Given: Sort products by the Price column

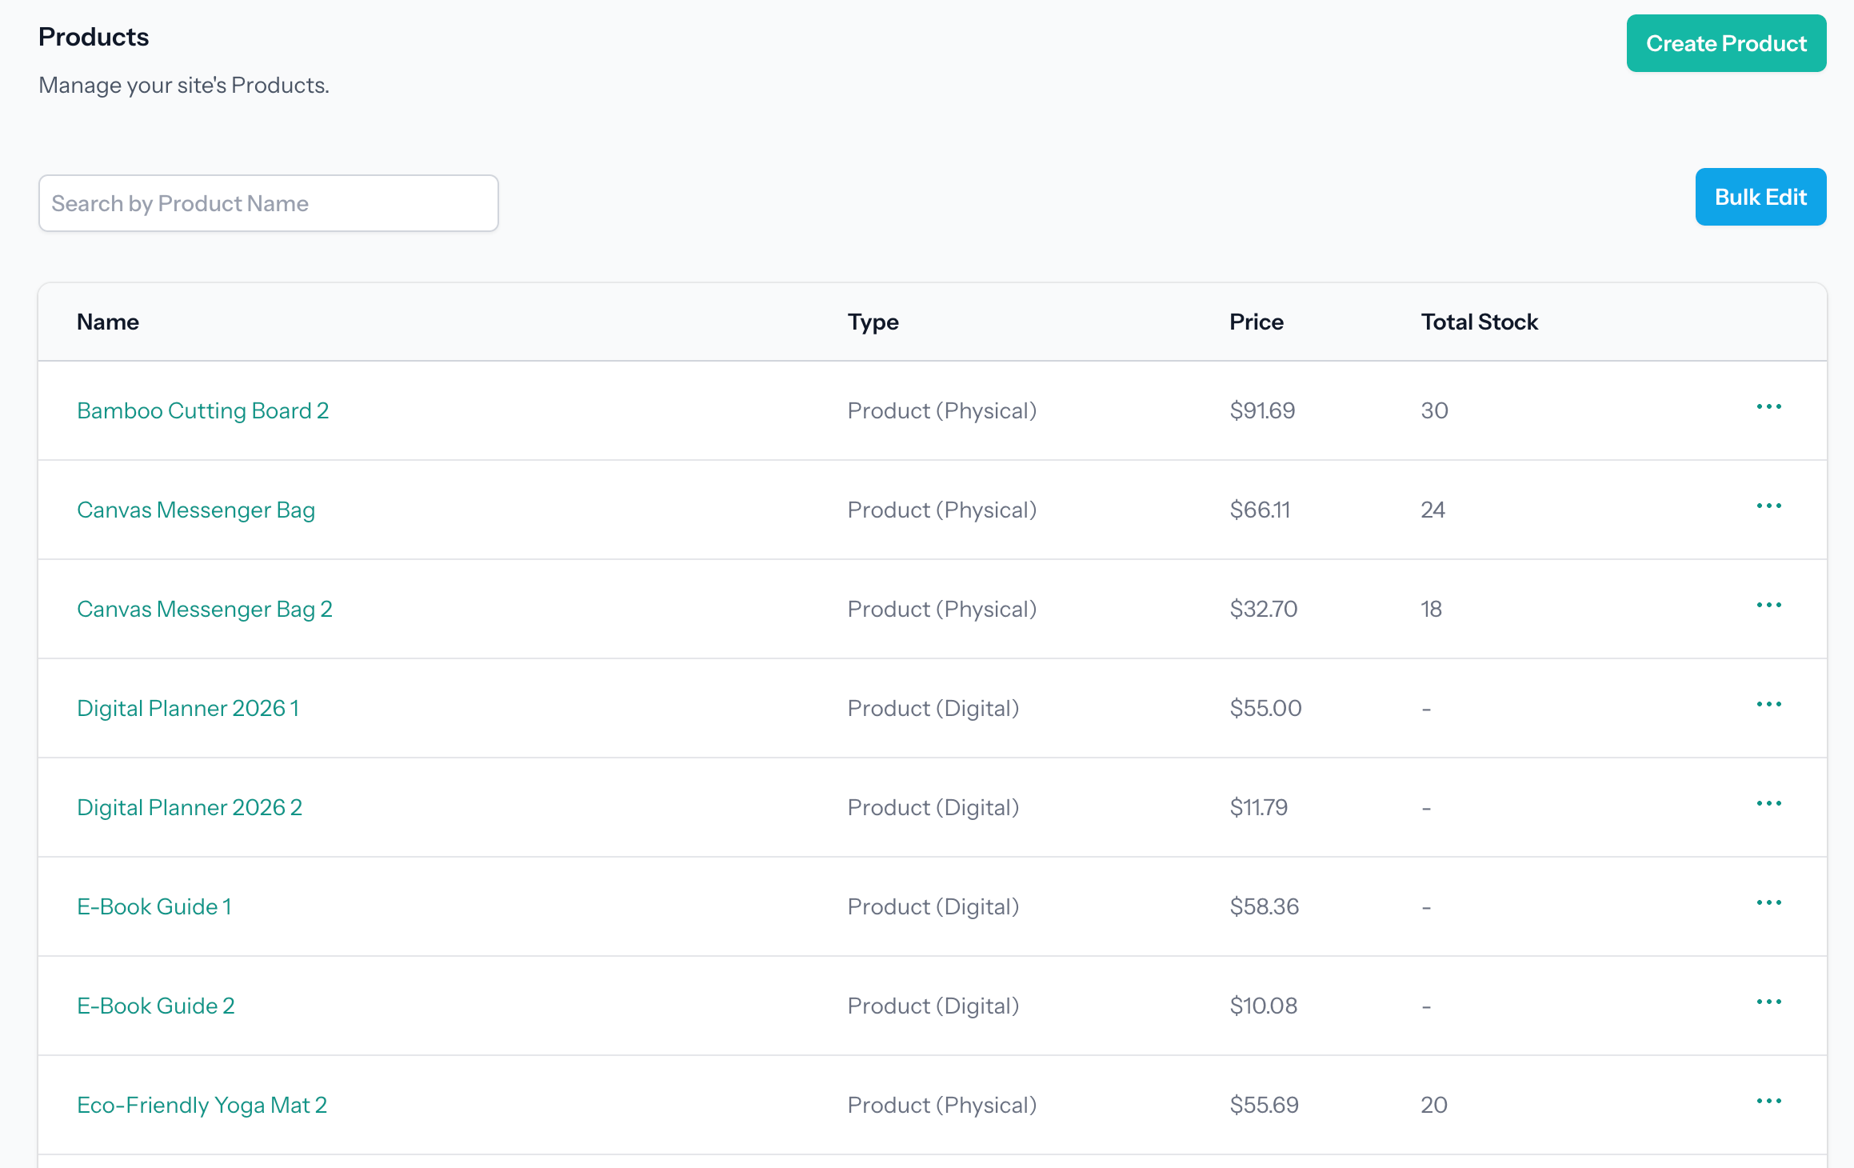Looking at the screenshot, I should coord(1256,321).
